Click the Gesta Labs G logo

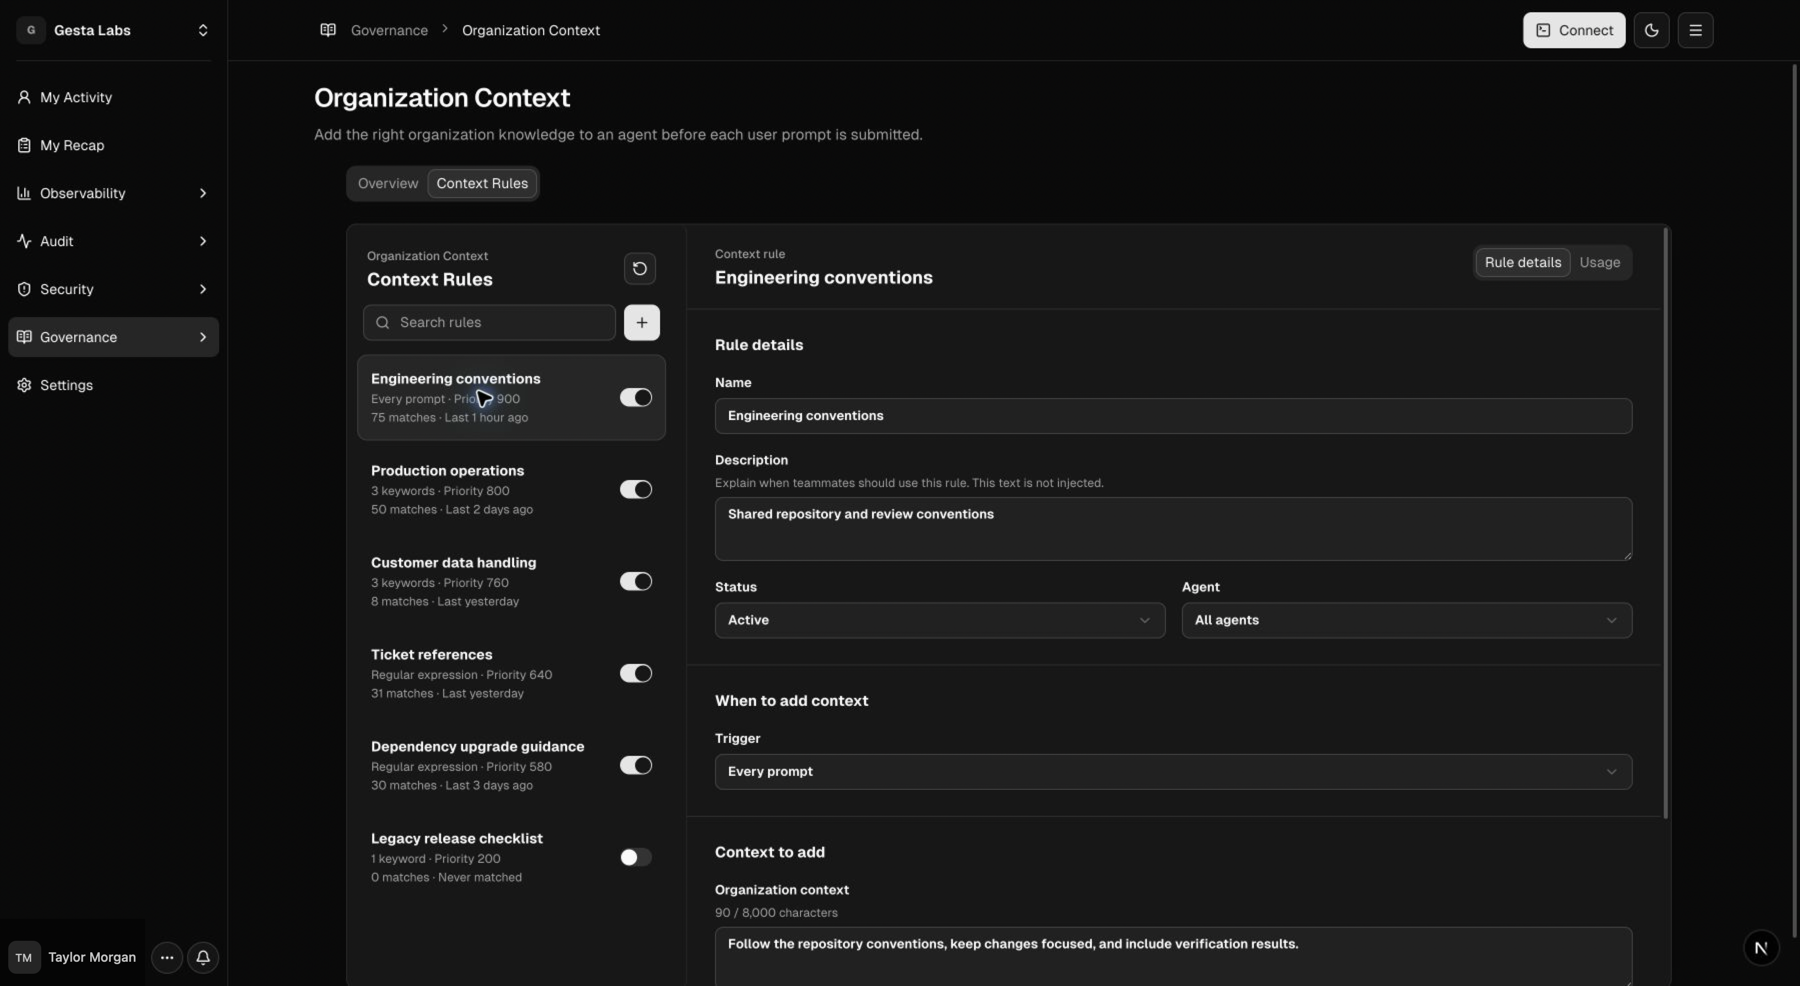point(31,30)
